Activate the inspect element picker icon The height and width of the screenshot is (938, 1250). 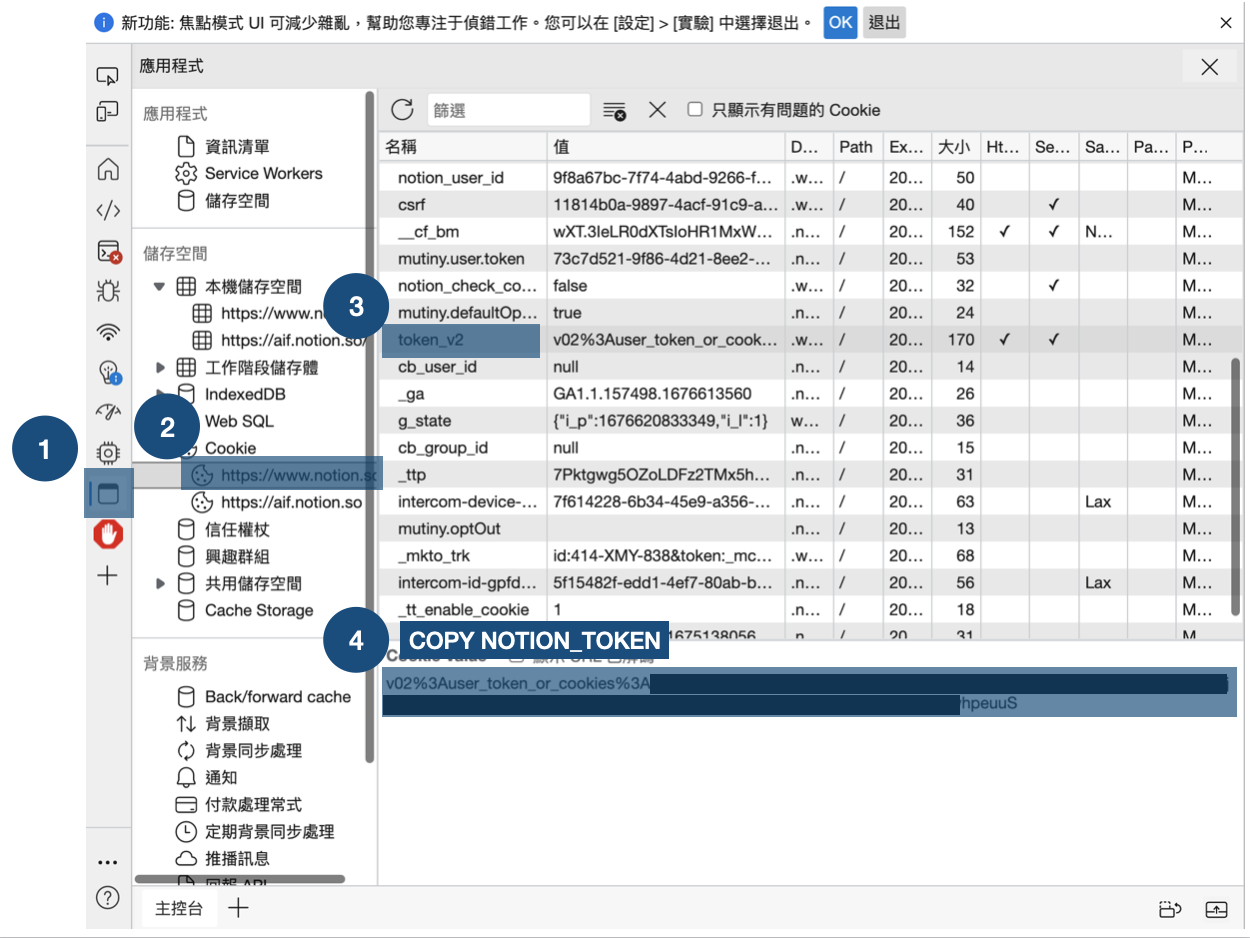(x=107, y=76)
